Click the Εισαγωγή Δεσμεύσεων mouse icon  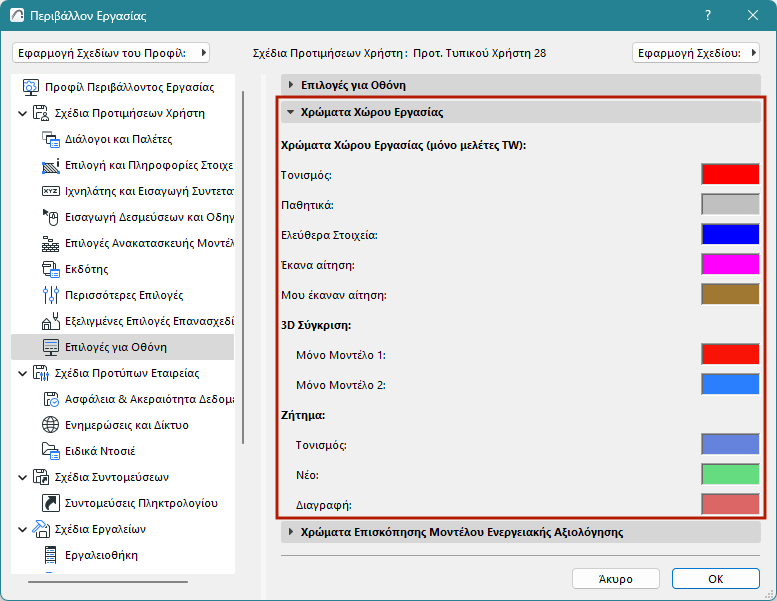(51, 217)
